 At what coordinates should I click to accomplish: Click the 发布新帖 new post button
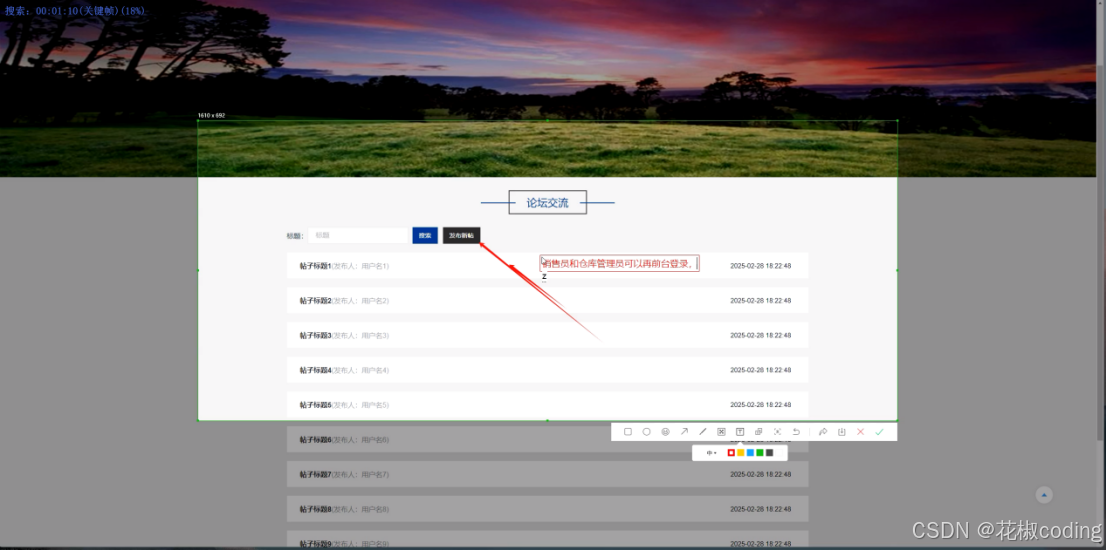coord(461,236)
